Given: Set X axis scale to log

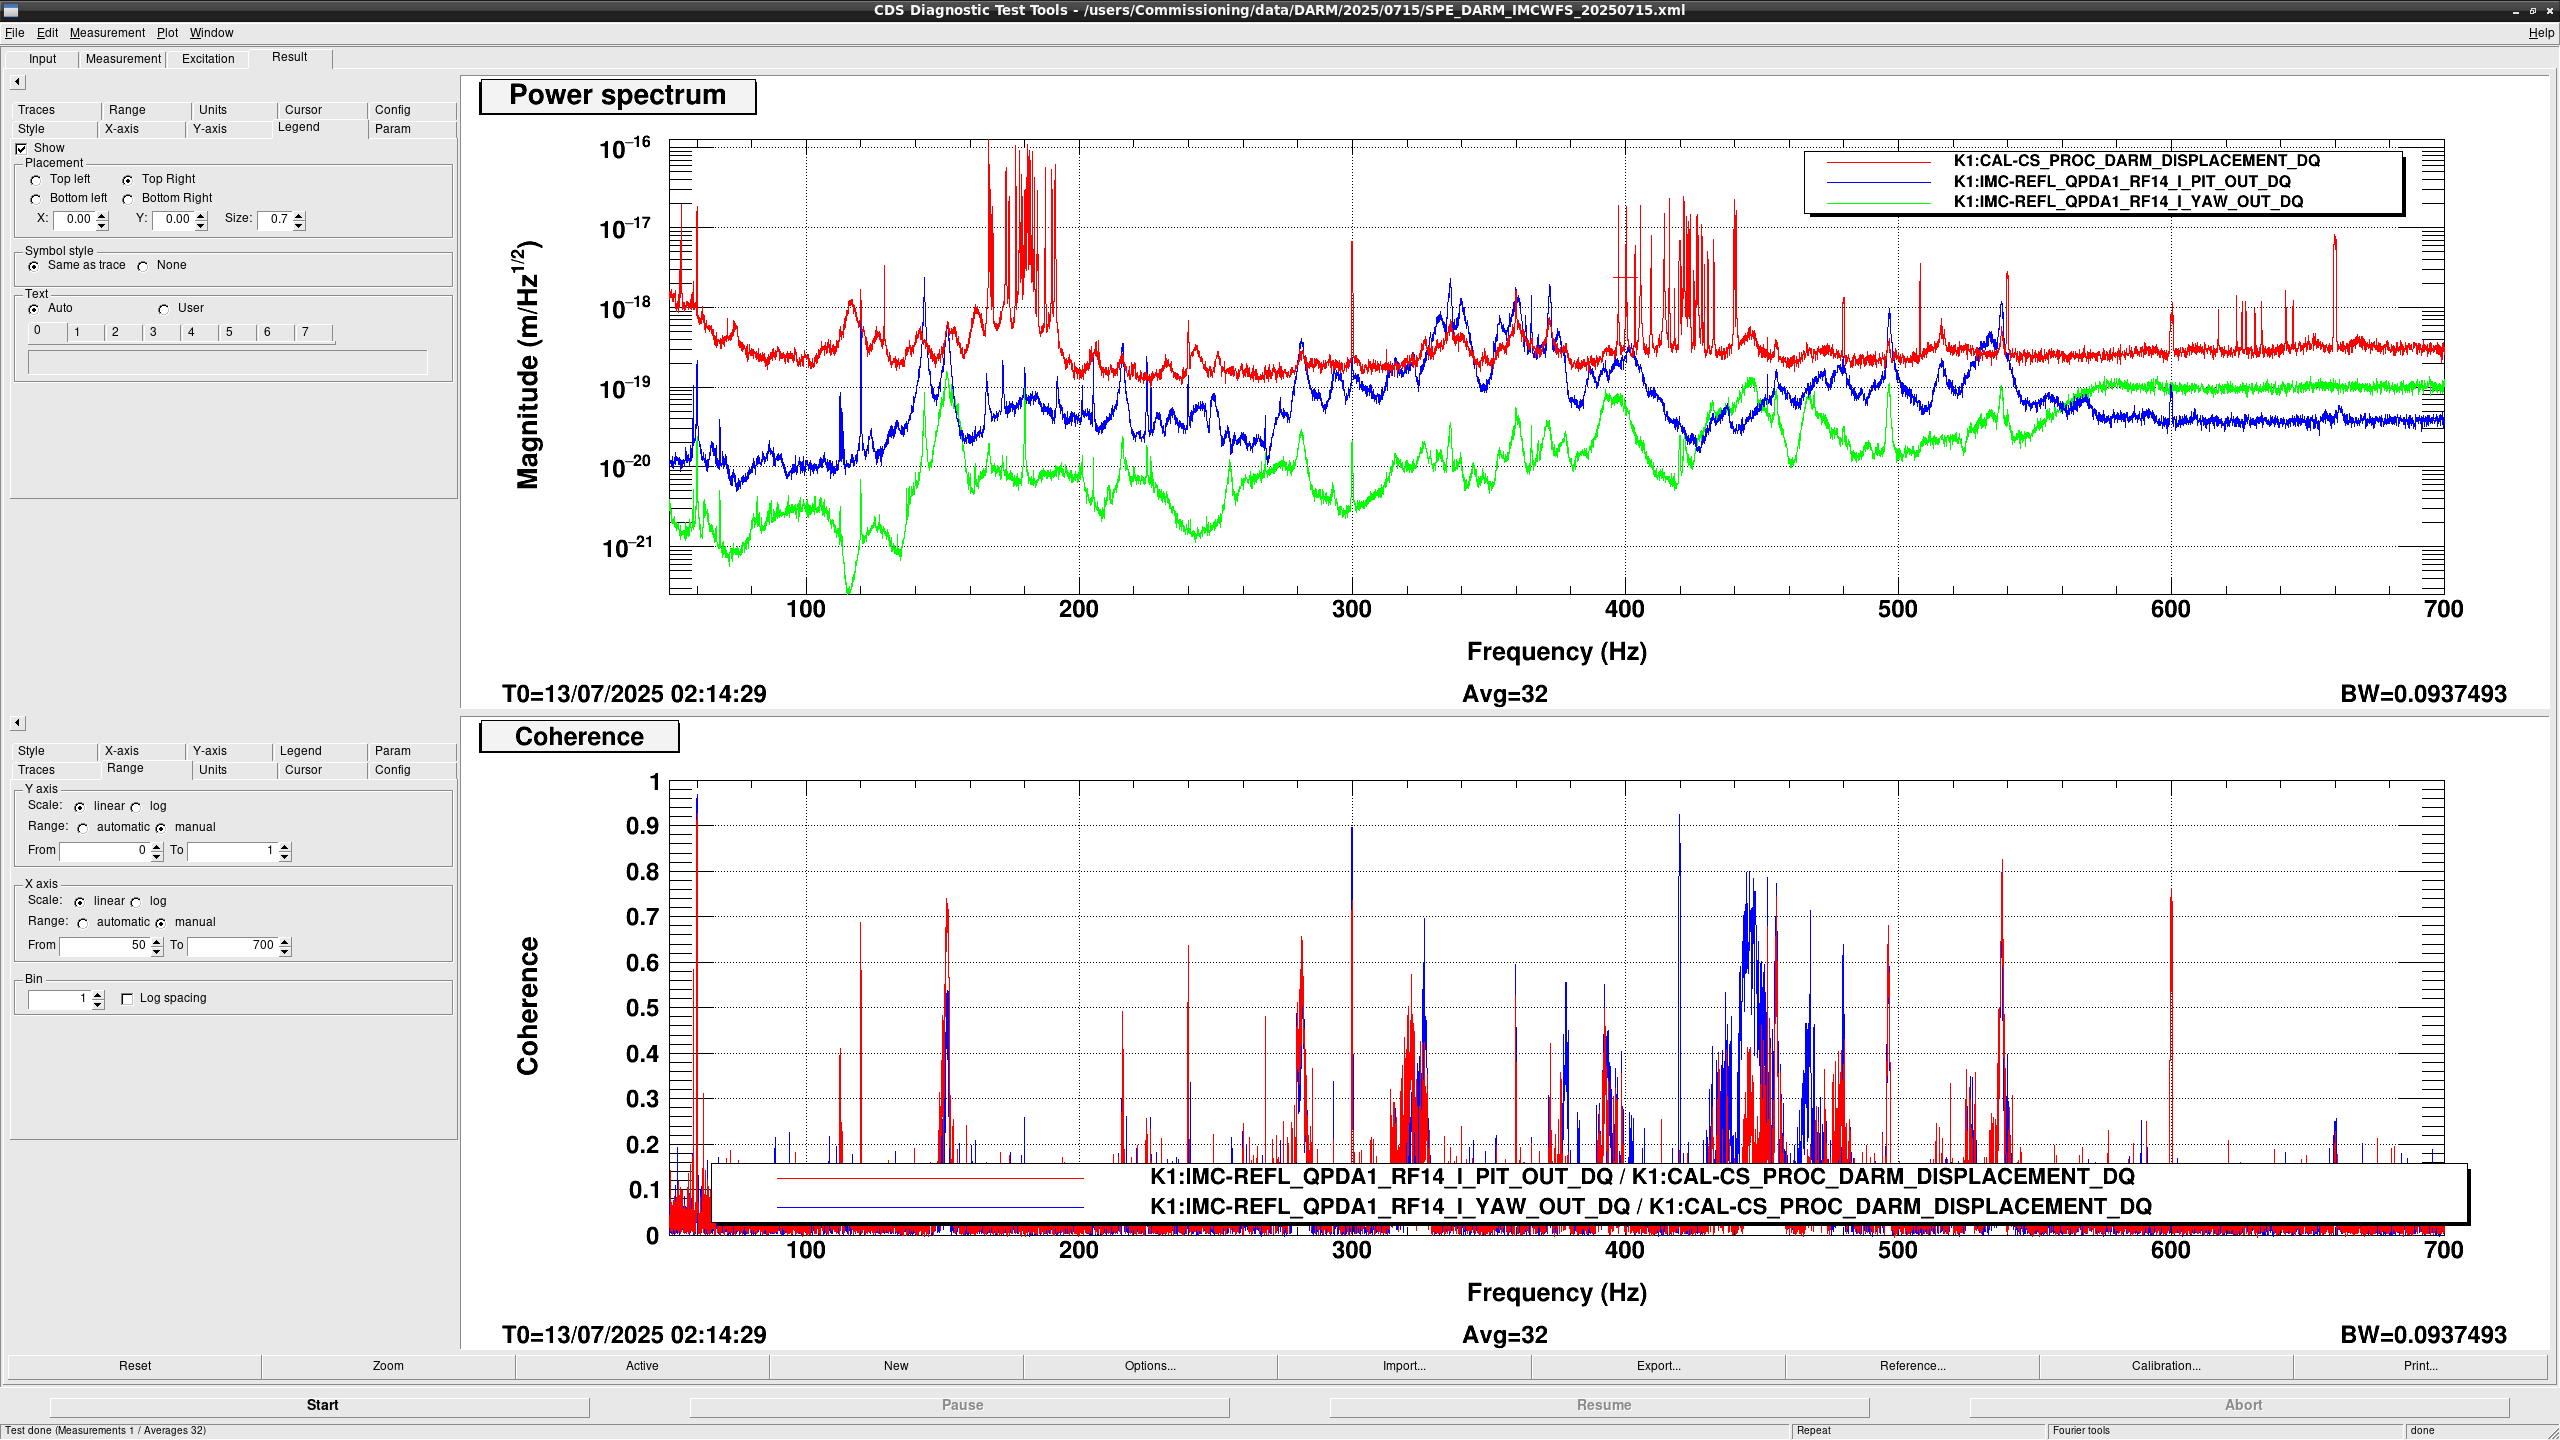Looking at the screenshot, I should point(136,902).
